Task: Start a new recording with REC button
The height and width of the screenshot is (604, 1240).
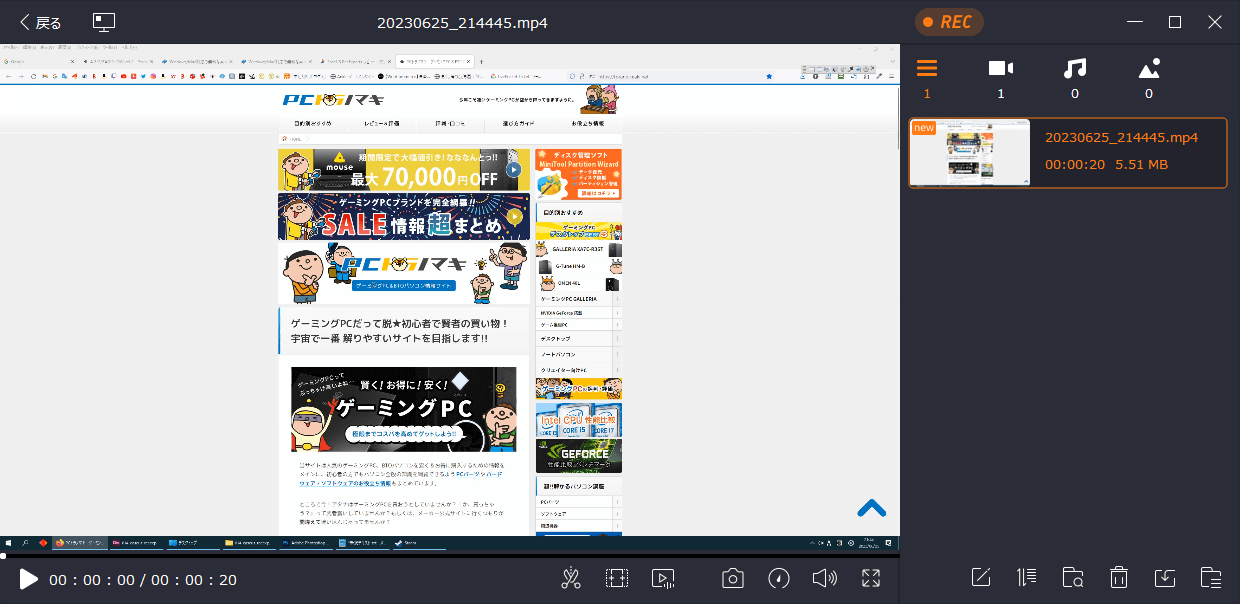Action: tap(949, 22)
